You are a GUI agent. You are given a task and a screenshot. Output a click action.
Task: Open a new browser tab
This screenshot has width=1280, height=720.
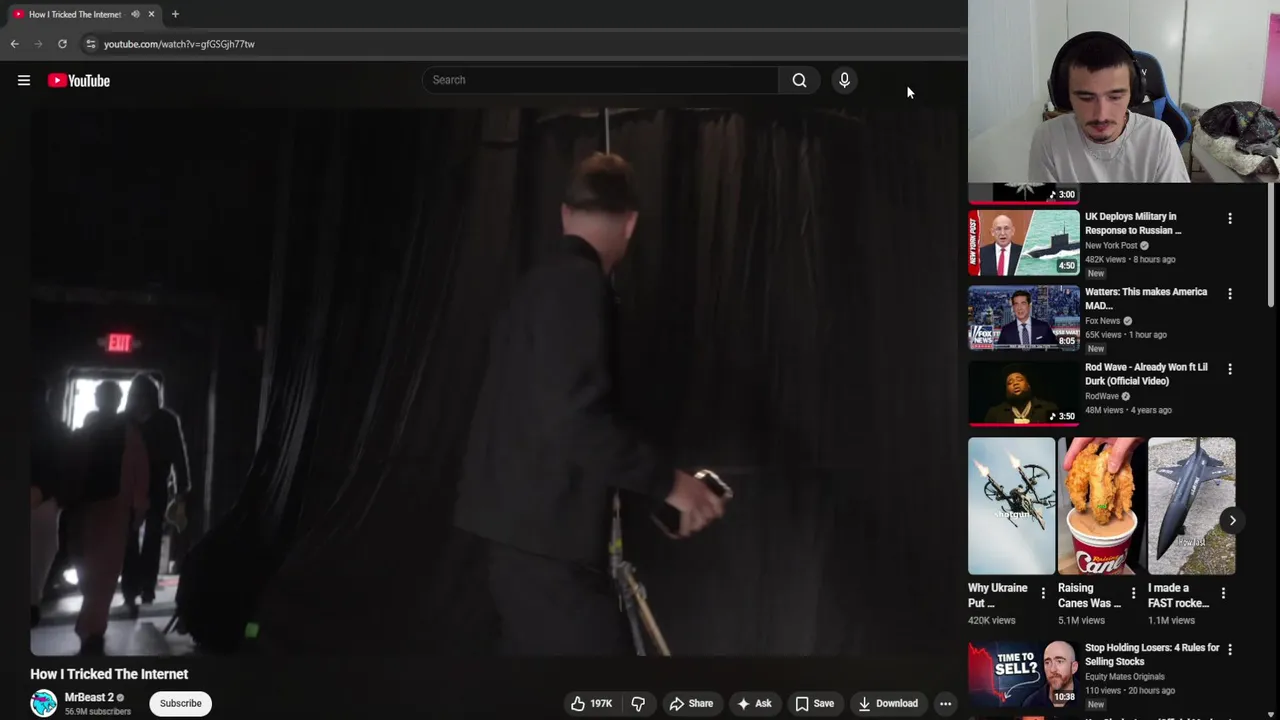tap(175, 14)
